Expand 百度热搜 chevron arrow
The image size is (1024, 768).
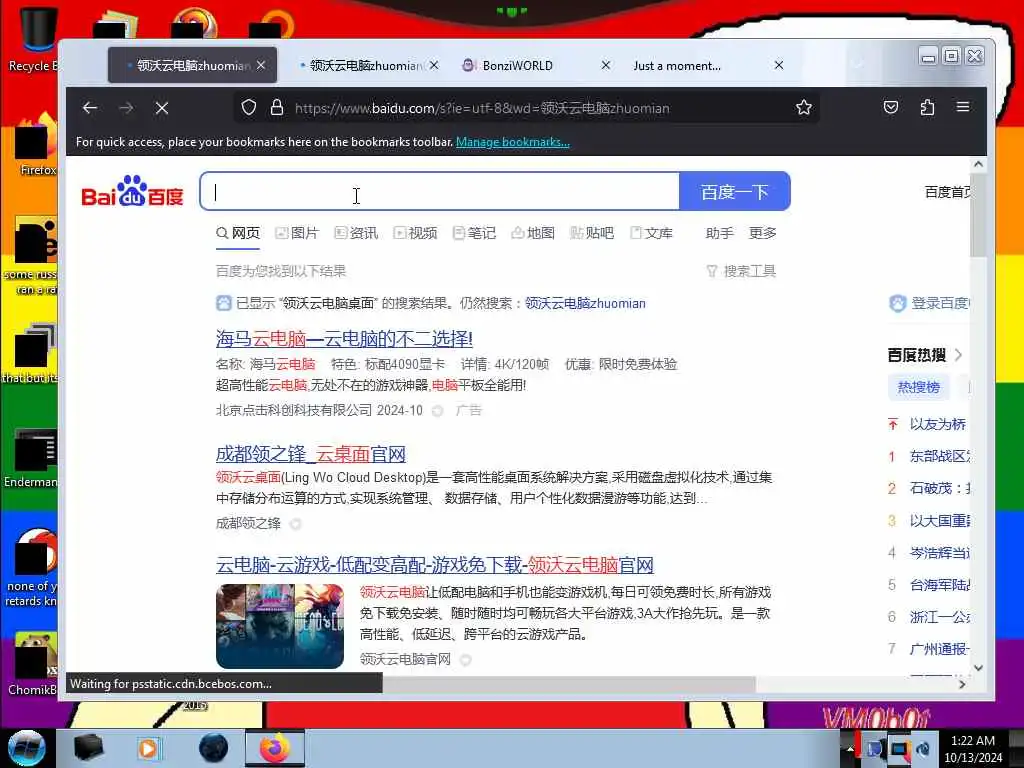(958, 355)
